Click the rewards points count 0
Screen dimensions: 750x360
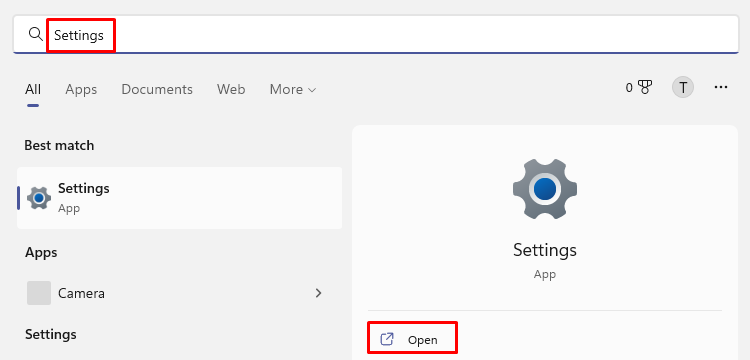pyautogui.click(x=629, y=87)
